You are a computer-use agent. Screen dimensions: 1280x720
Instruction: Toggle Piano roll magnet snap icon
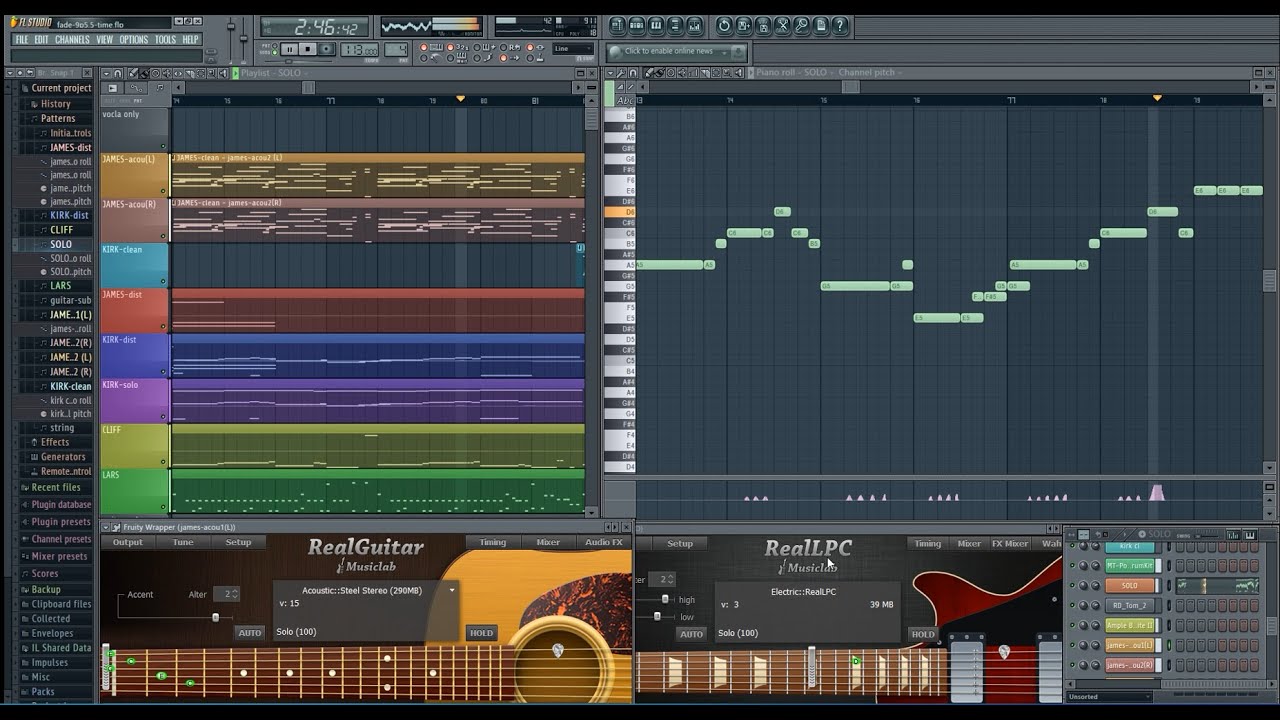(x=632, y=73)
